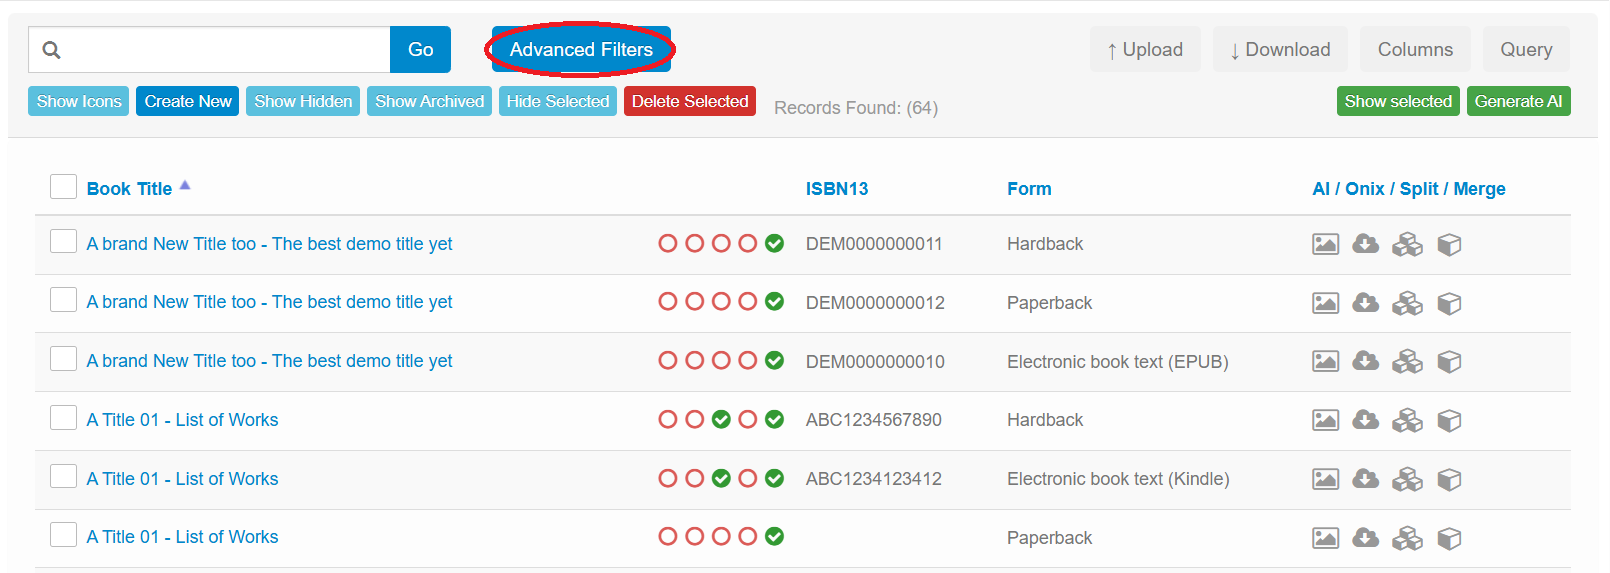Click the Split cubes icon for ABC1234123412

tap(1407, 480)
